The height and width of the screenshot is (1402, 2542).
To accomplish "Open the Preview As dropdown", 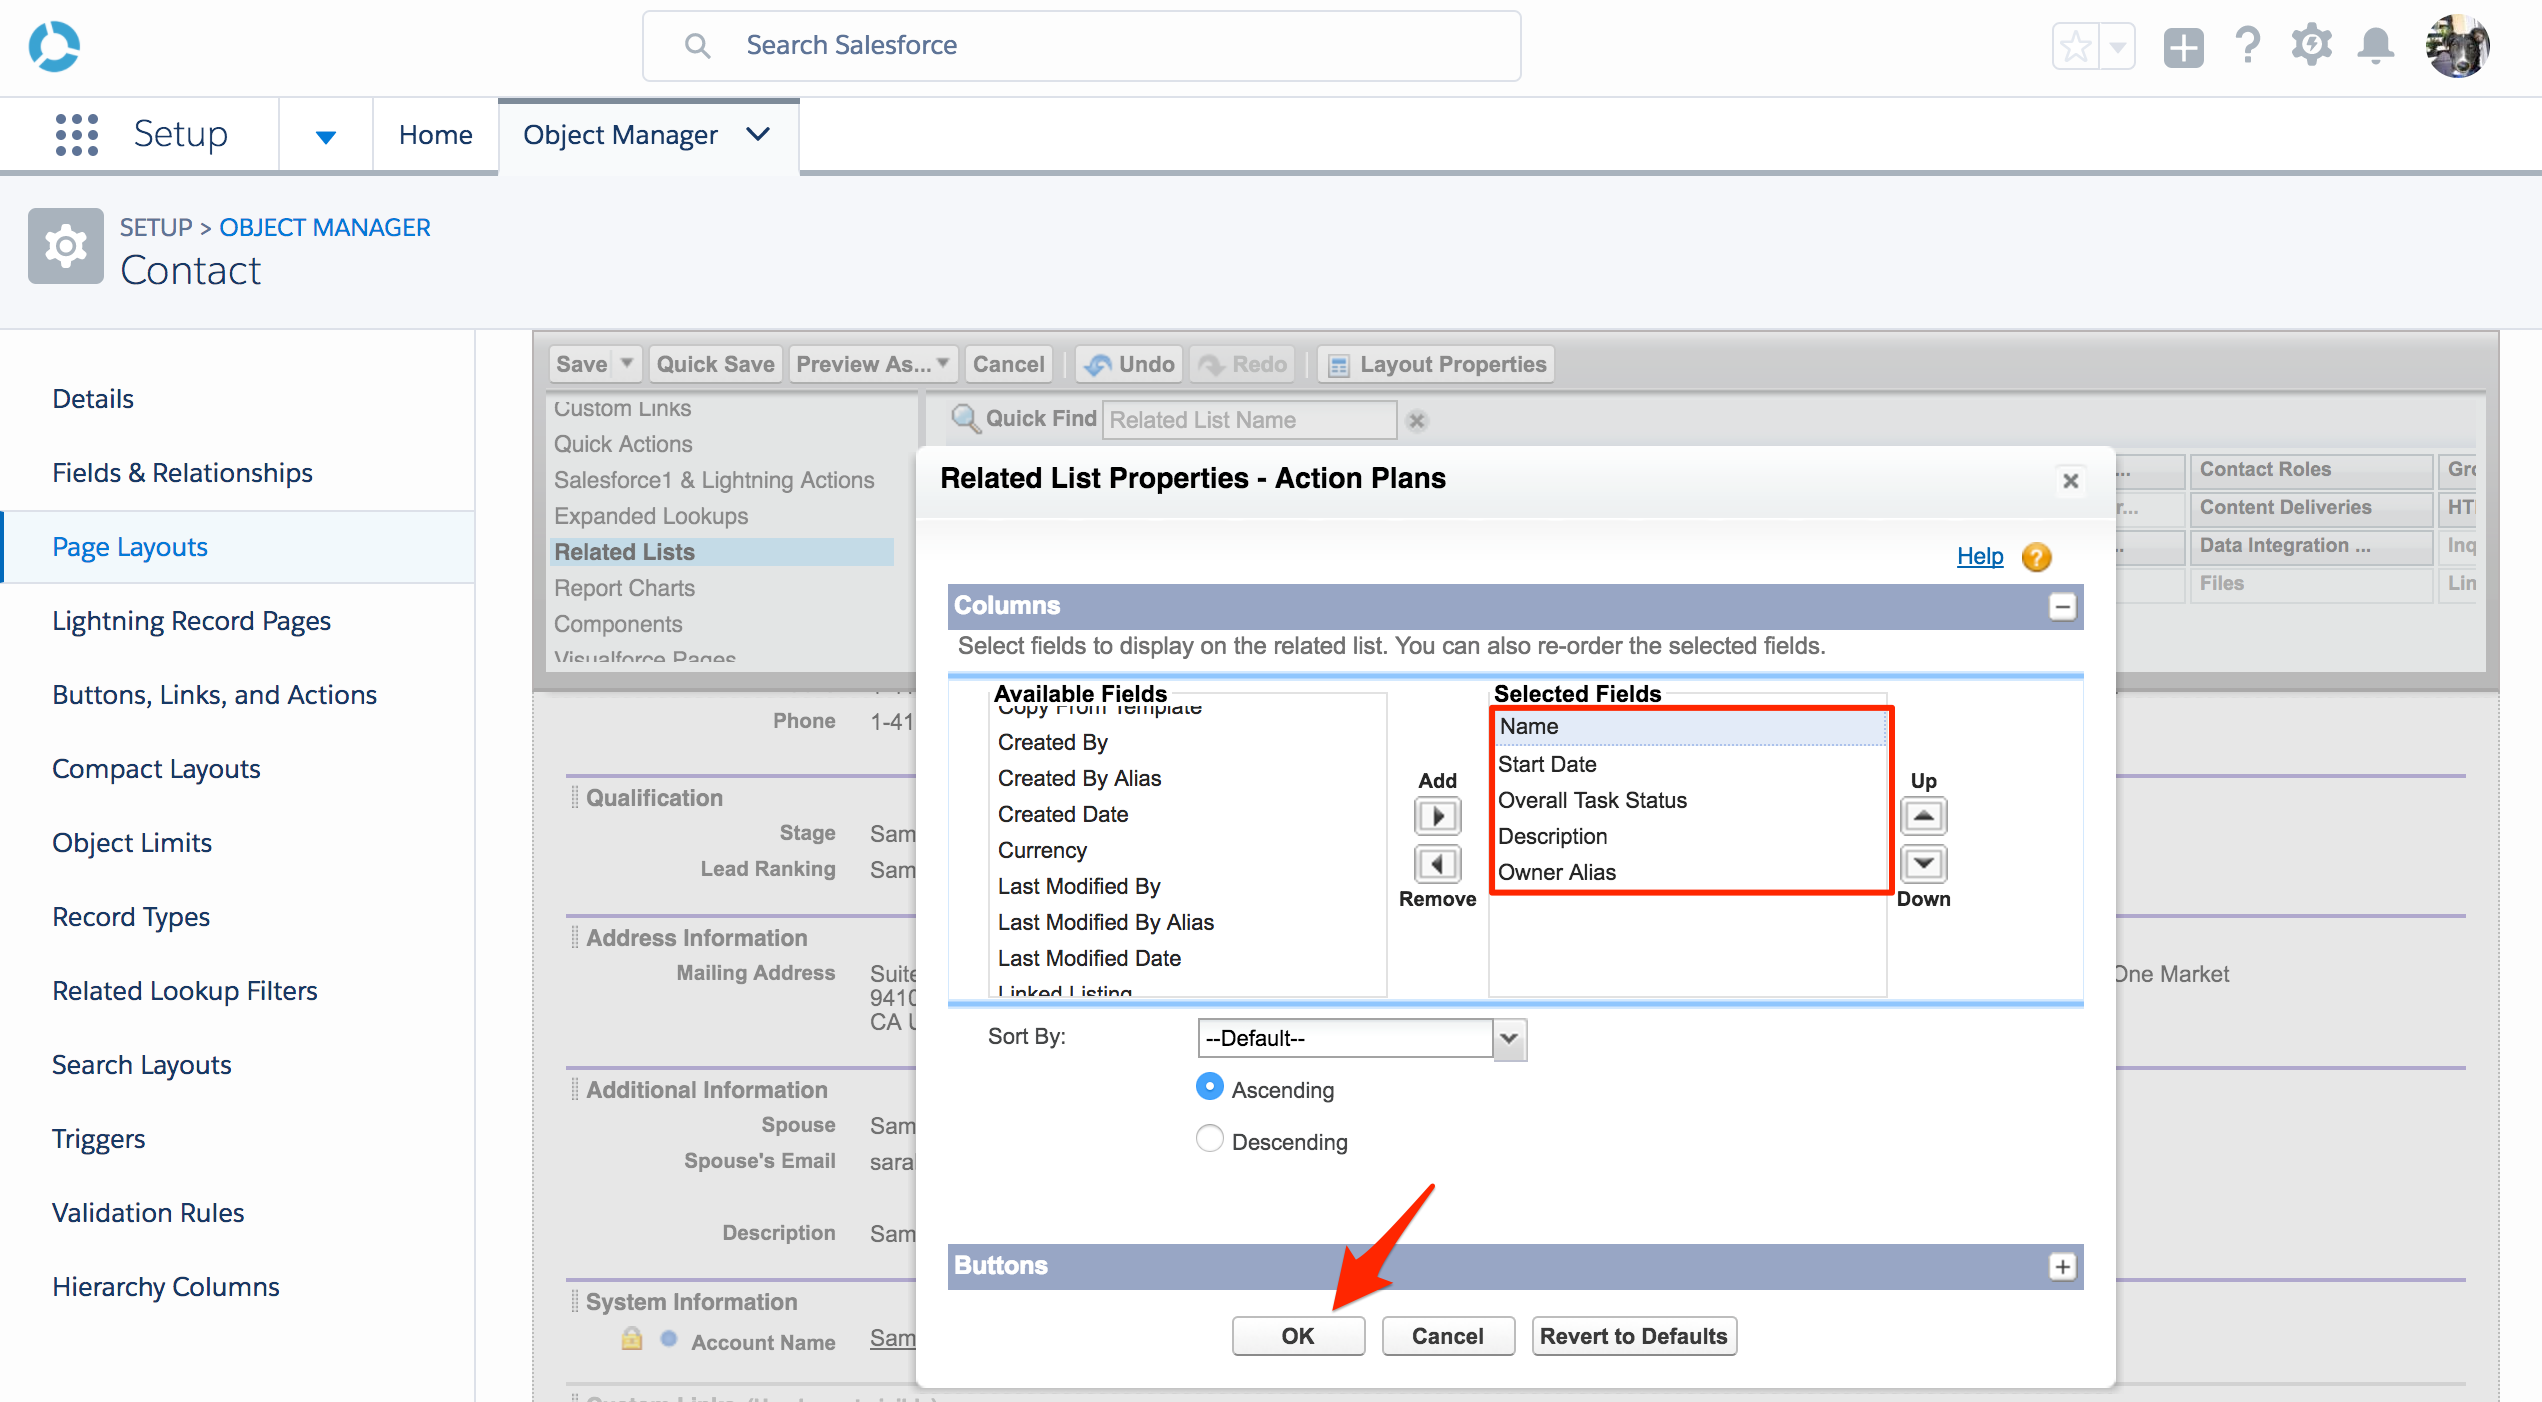I will click(873, 364).
